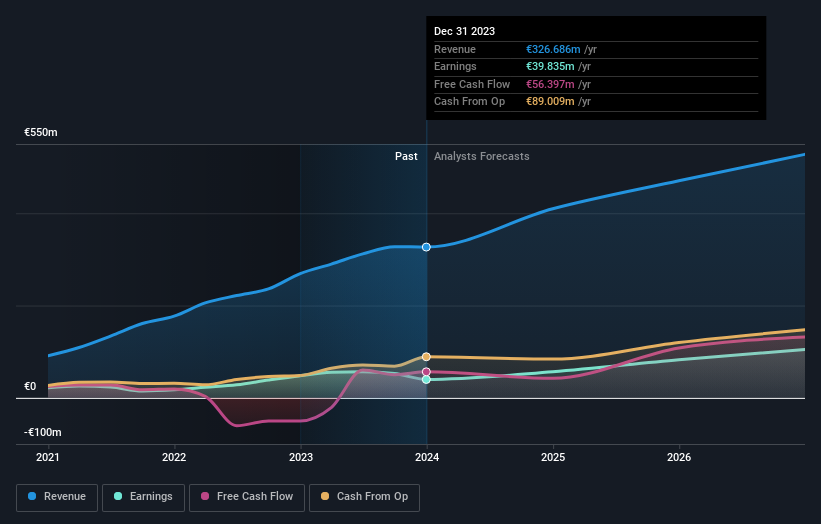Click the Cash From Op tooltip label
The width and height of the screenshot is (821, 524).
[x=469, y=102]
